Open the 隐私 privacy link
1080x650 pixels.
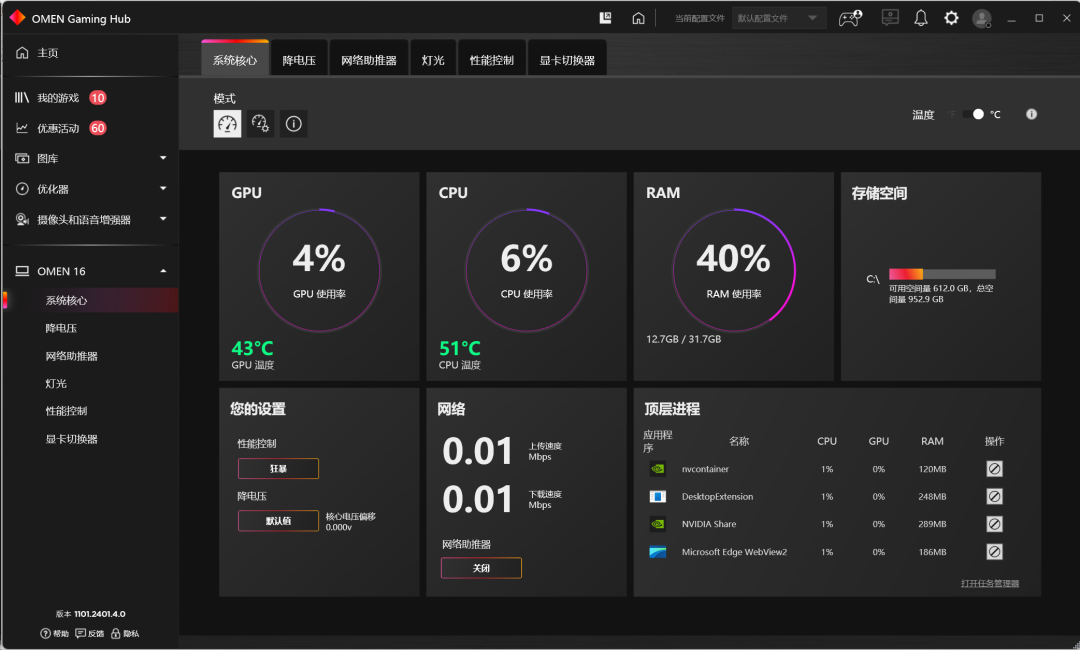(125, 633)
